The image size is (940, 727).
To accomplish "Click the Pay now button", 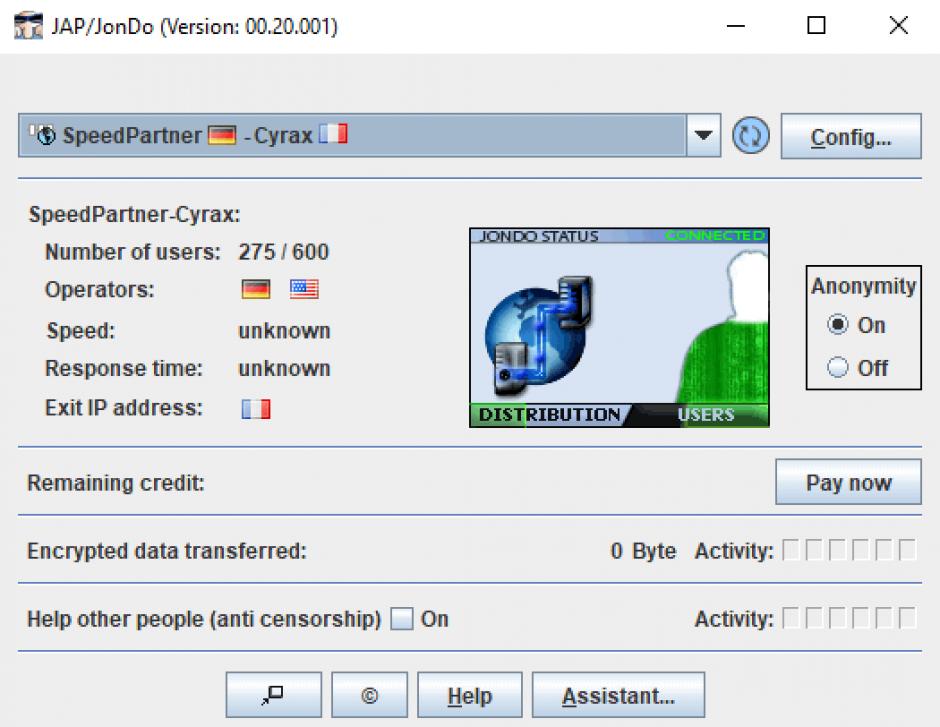I will tap(848, 482).
